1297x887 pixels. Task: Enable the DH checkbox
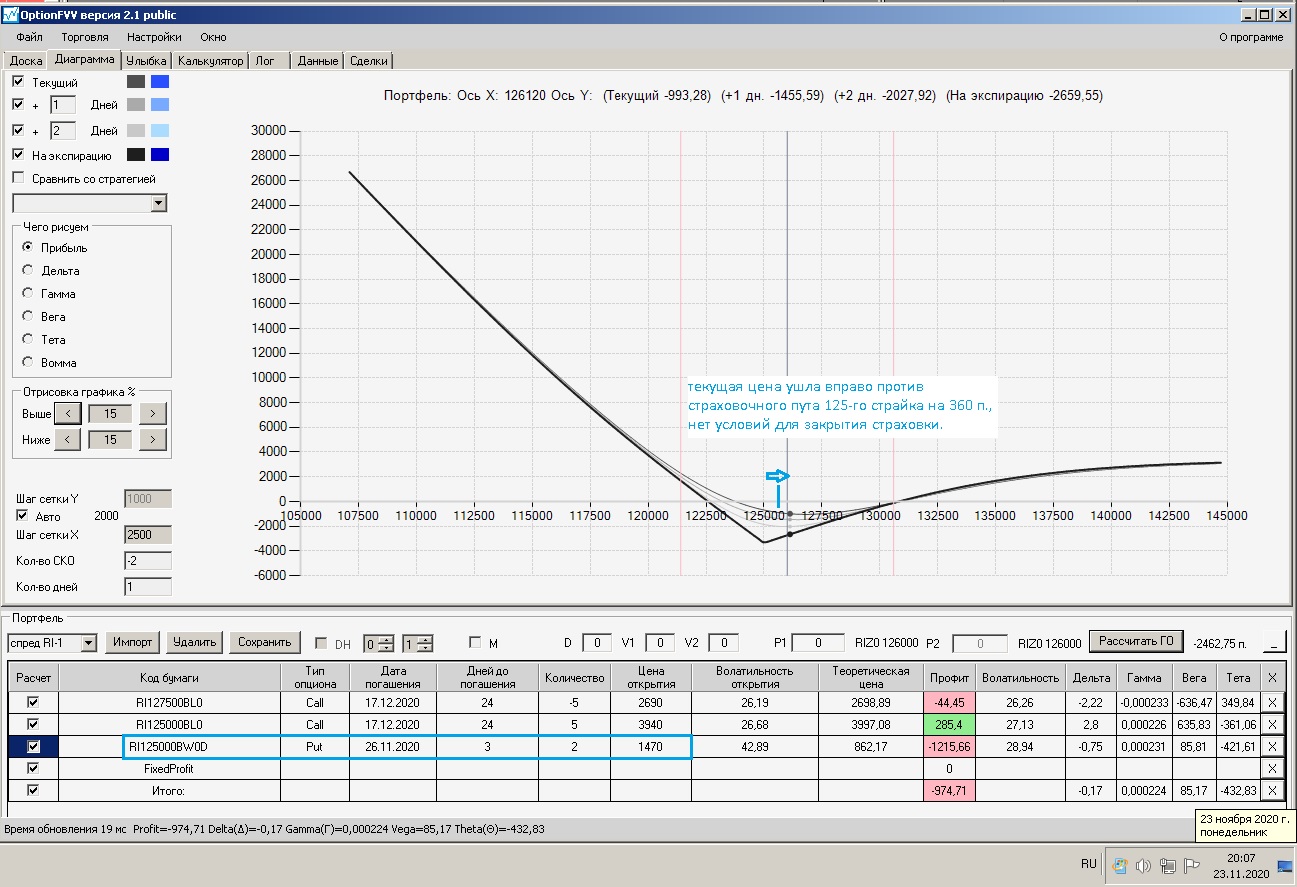coord(321,643)
